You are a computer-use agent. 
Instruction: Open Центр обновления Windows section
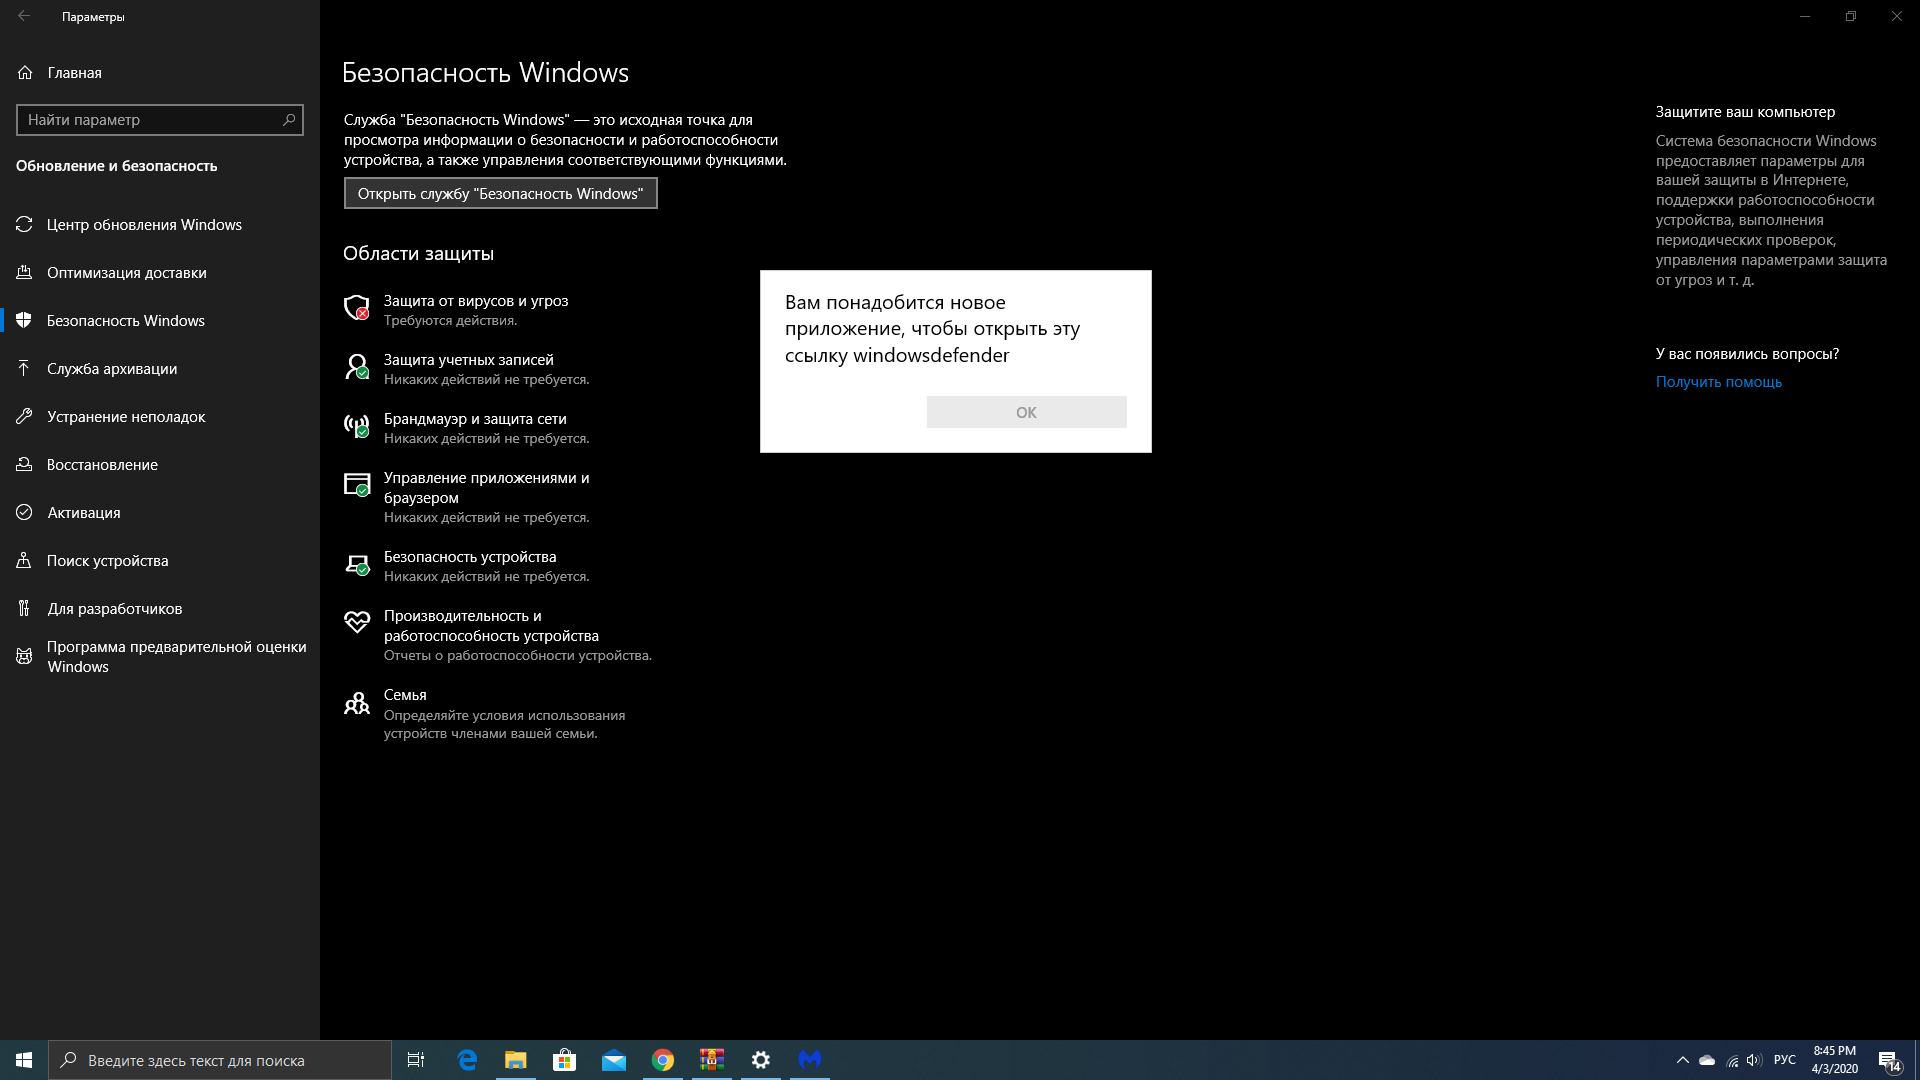click(160, 225)
